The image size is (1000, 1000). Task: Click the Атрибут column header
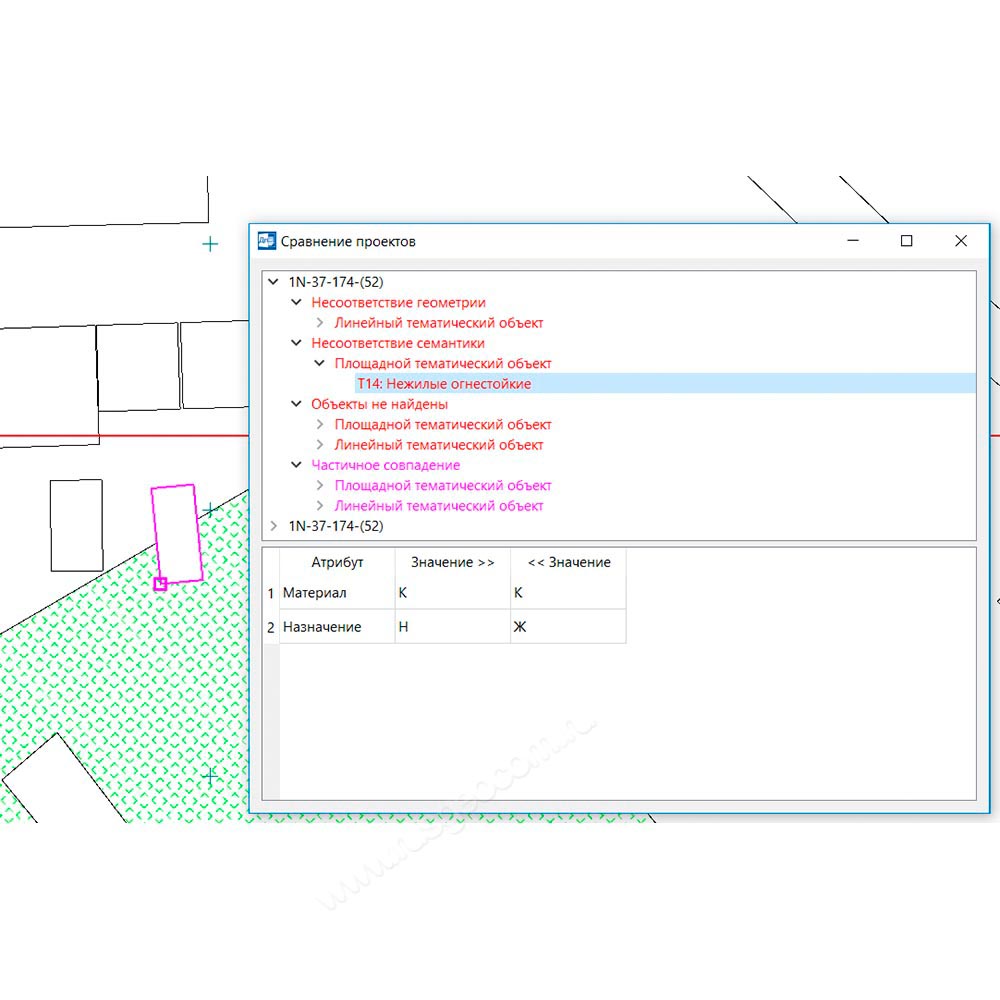[x=337, y=562]
